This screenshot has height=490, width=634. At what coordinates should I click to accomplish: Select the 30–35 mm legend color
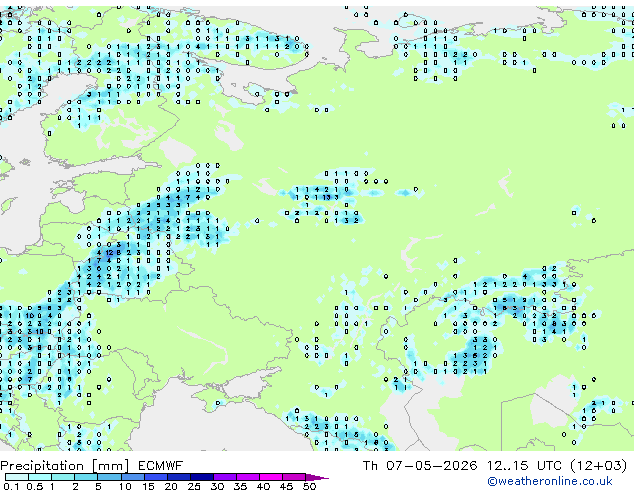(224, 477)
